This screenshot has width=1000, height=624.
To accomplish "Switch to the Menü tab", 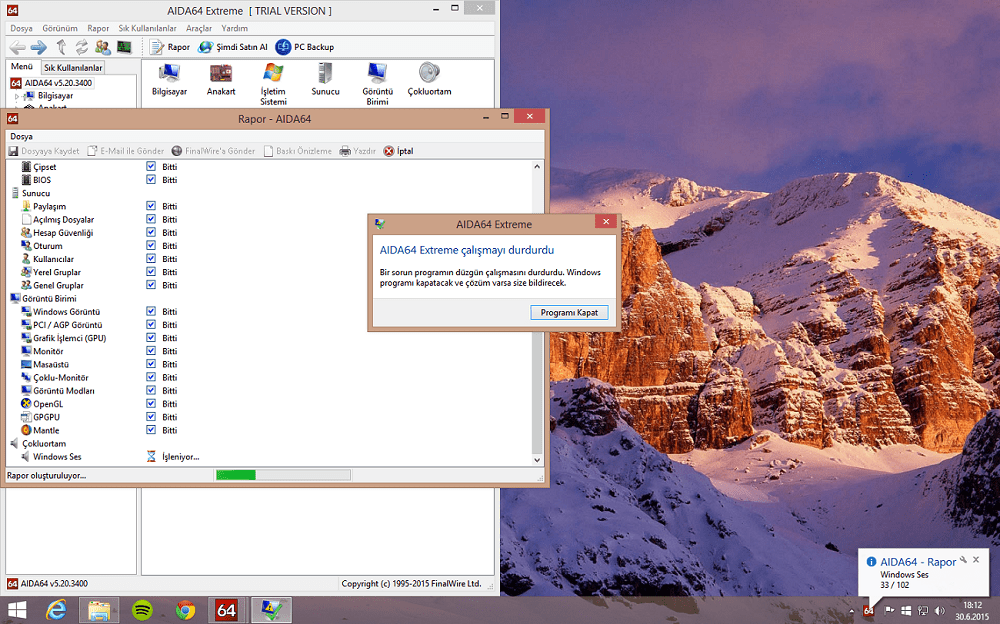I will tap(22, 67).
